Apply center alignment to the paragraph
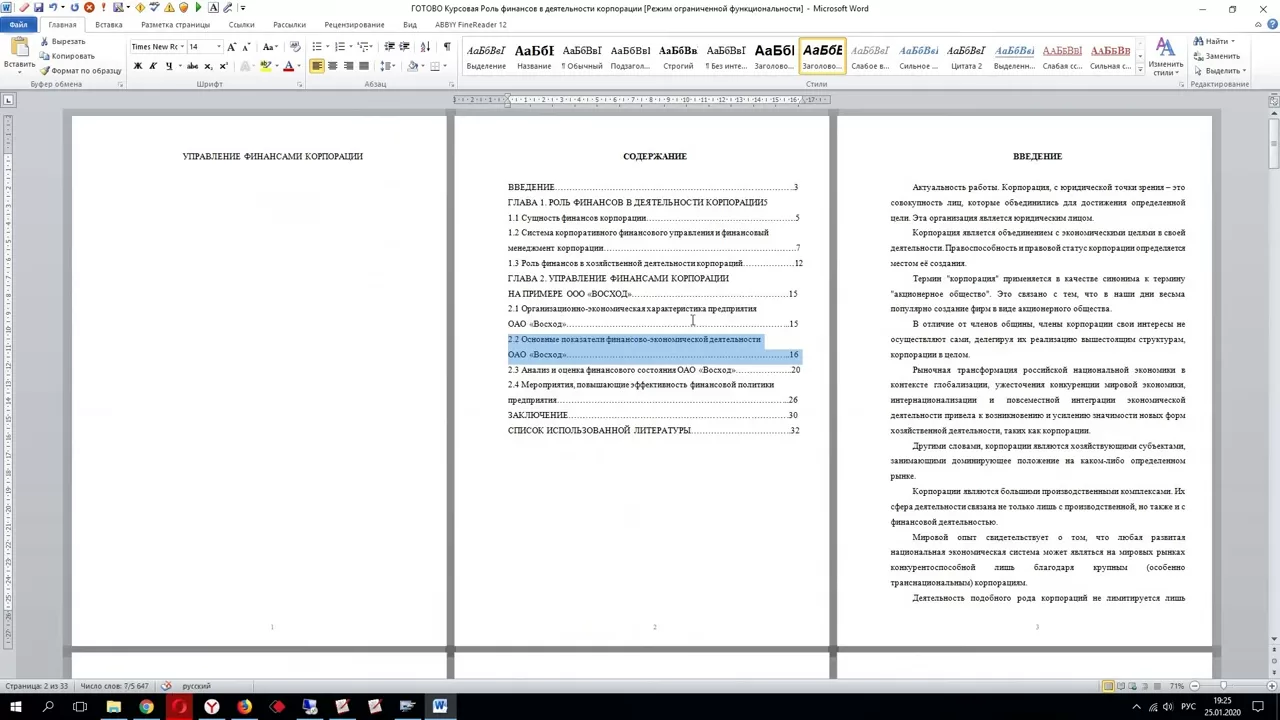Screen dimensions: 1280x720 tap(332, 66)
